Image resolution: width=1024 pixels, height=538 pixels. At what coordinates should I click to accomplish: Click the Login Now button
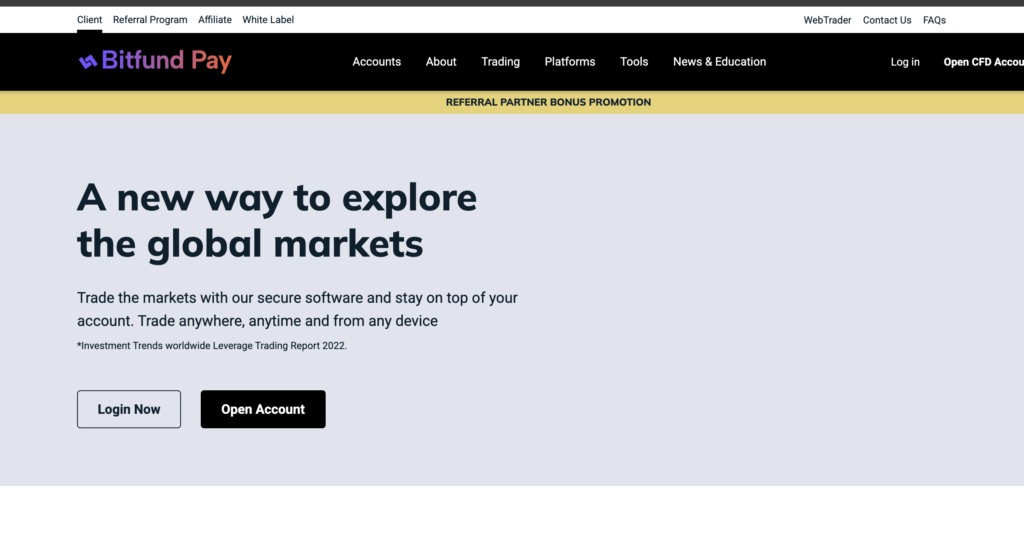(x=129, y=409)
